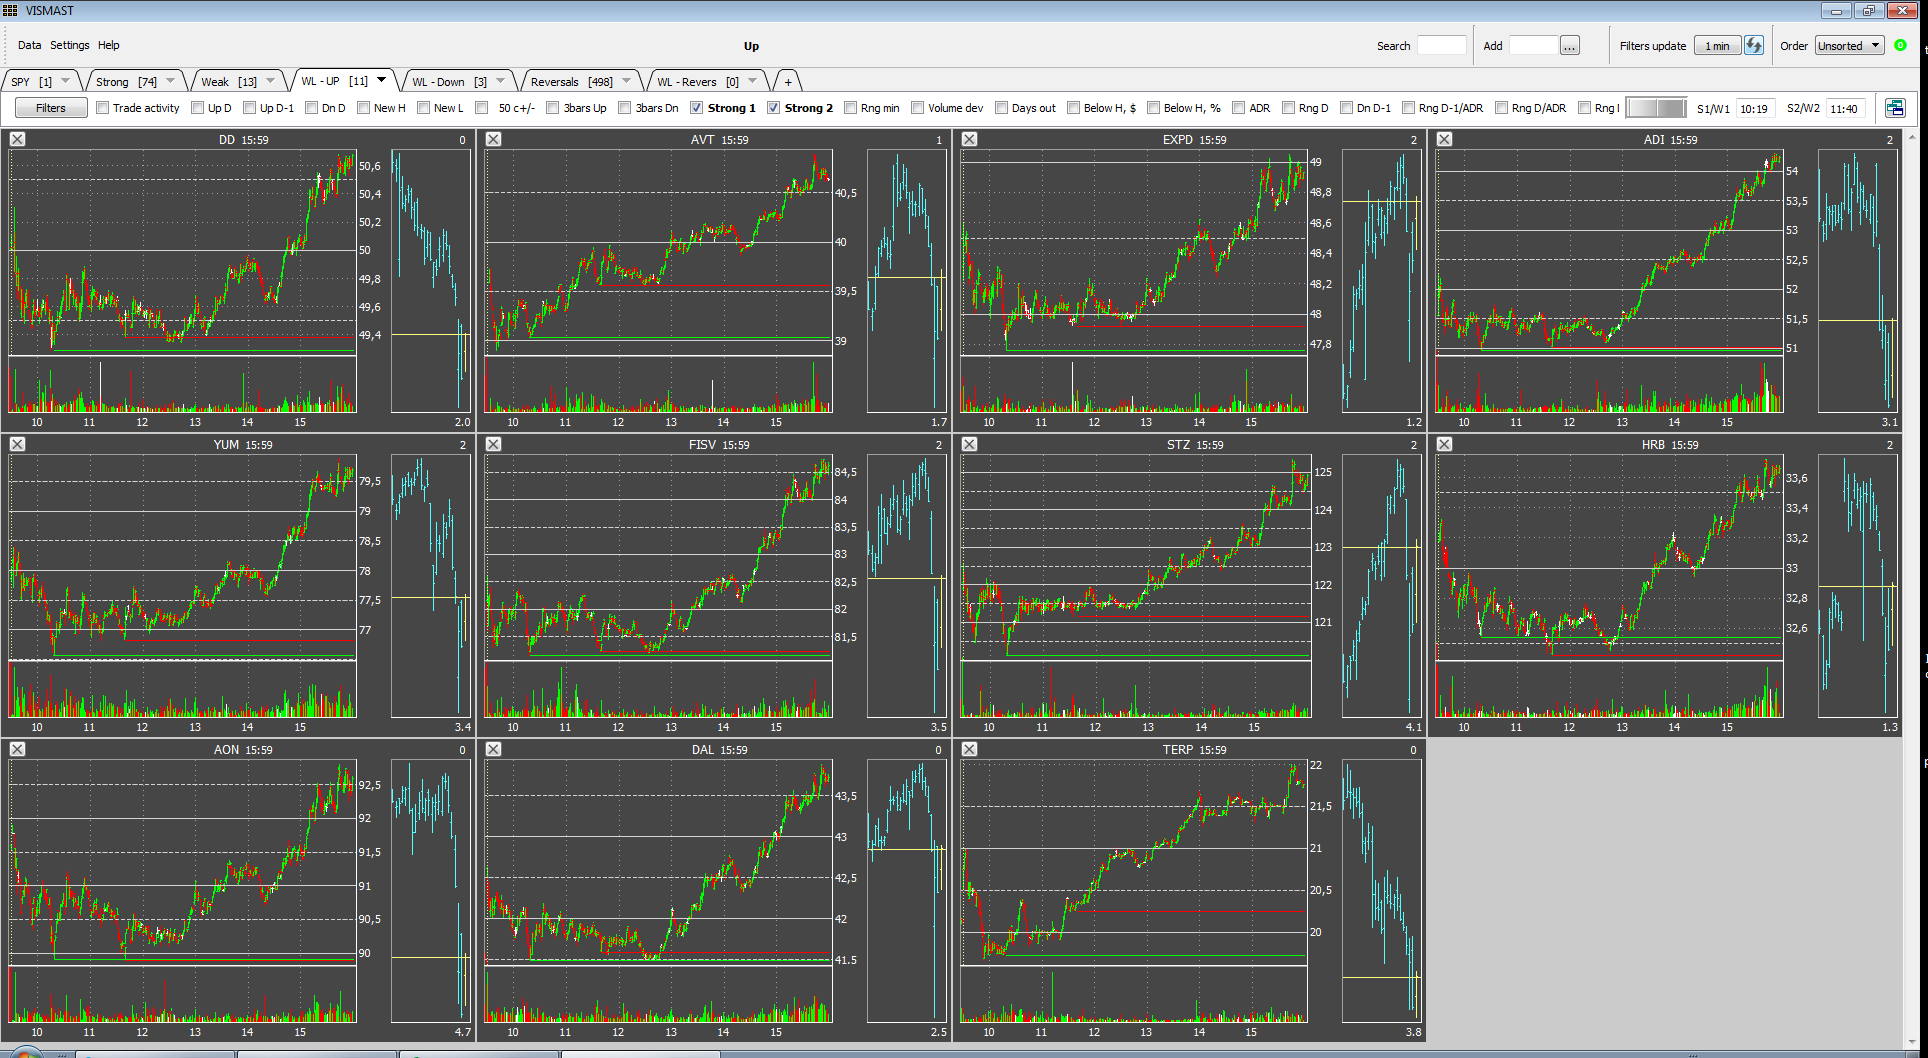This screenshot has height=1058, width=1928.
Task: Click the S2/W2 time field 11:40
Action: tap(1846, 109)
